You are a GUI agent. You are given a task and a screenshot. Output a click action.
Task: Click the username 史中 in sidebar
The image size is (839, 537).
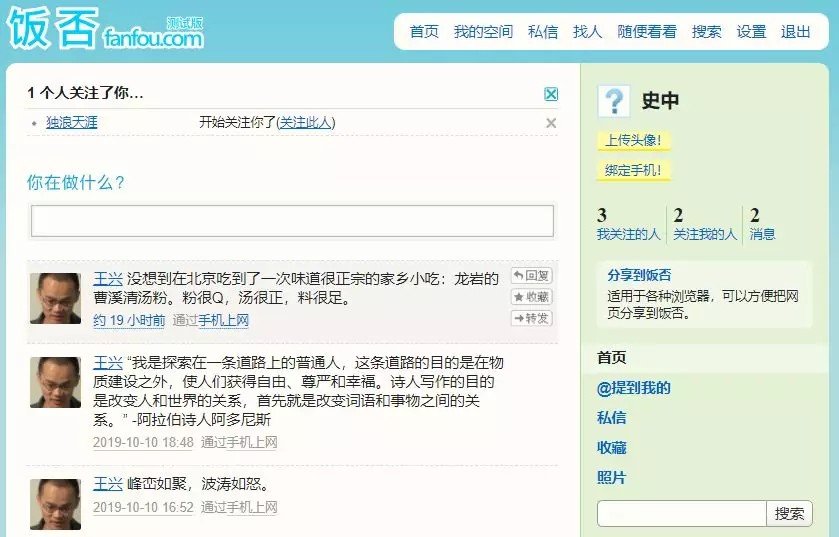(660, 101)
